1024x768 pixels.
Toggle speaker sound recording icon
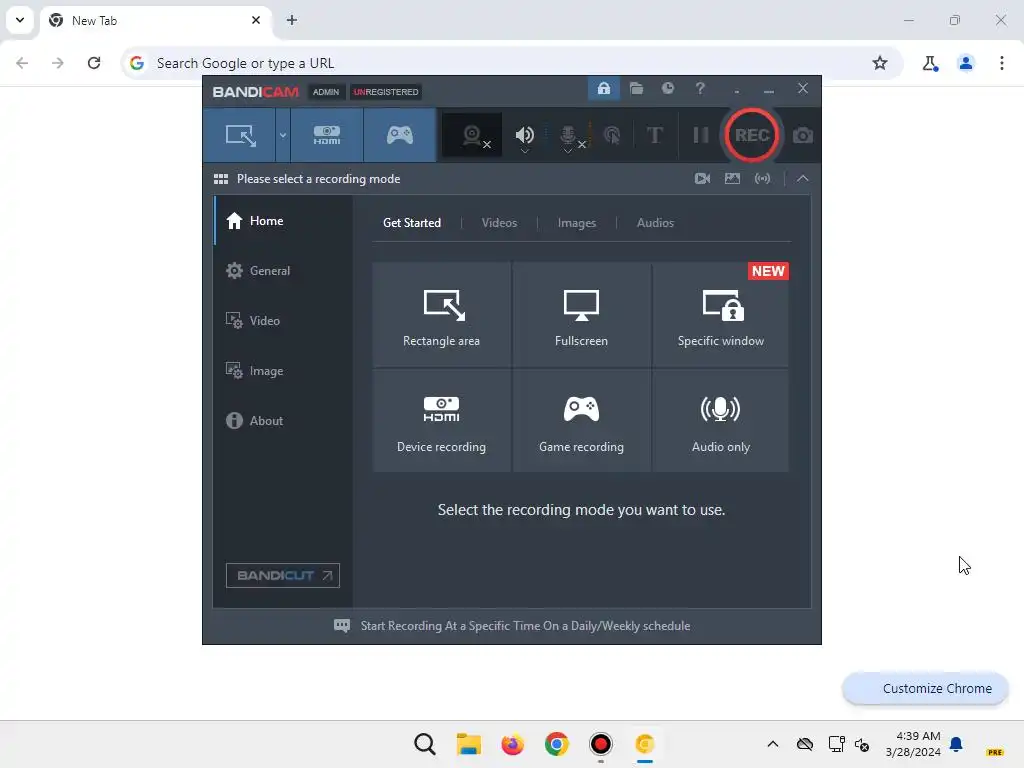pyautogui.click(x=524, y=134)
